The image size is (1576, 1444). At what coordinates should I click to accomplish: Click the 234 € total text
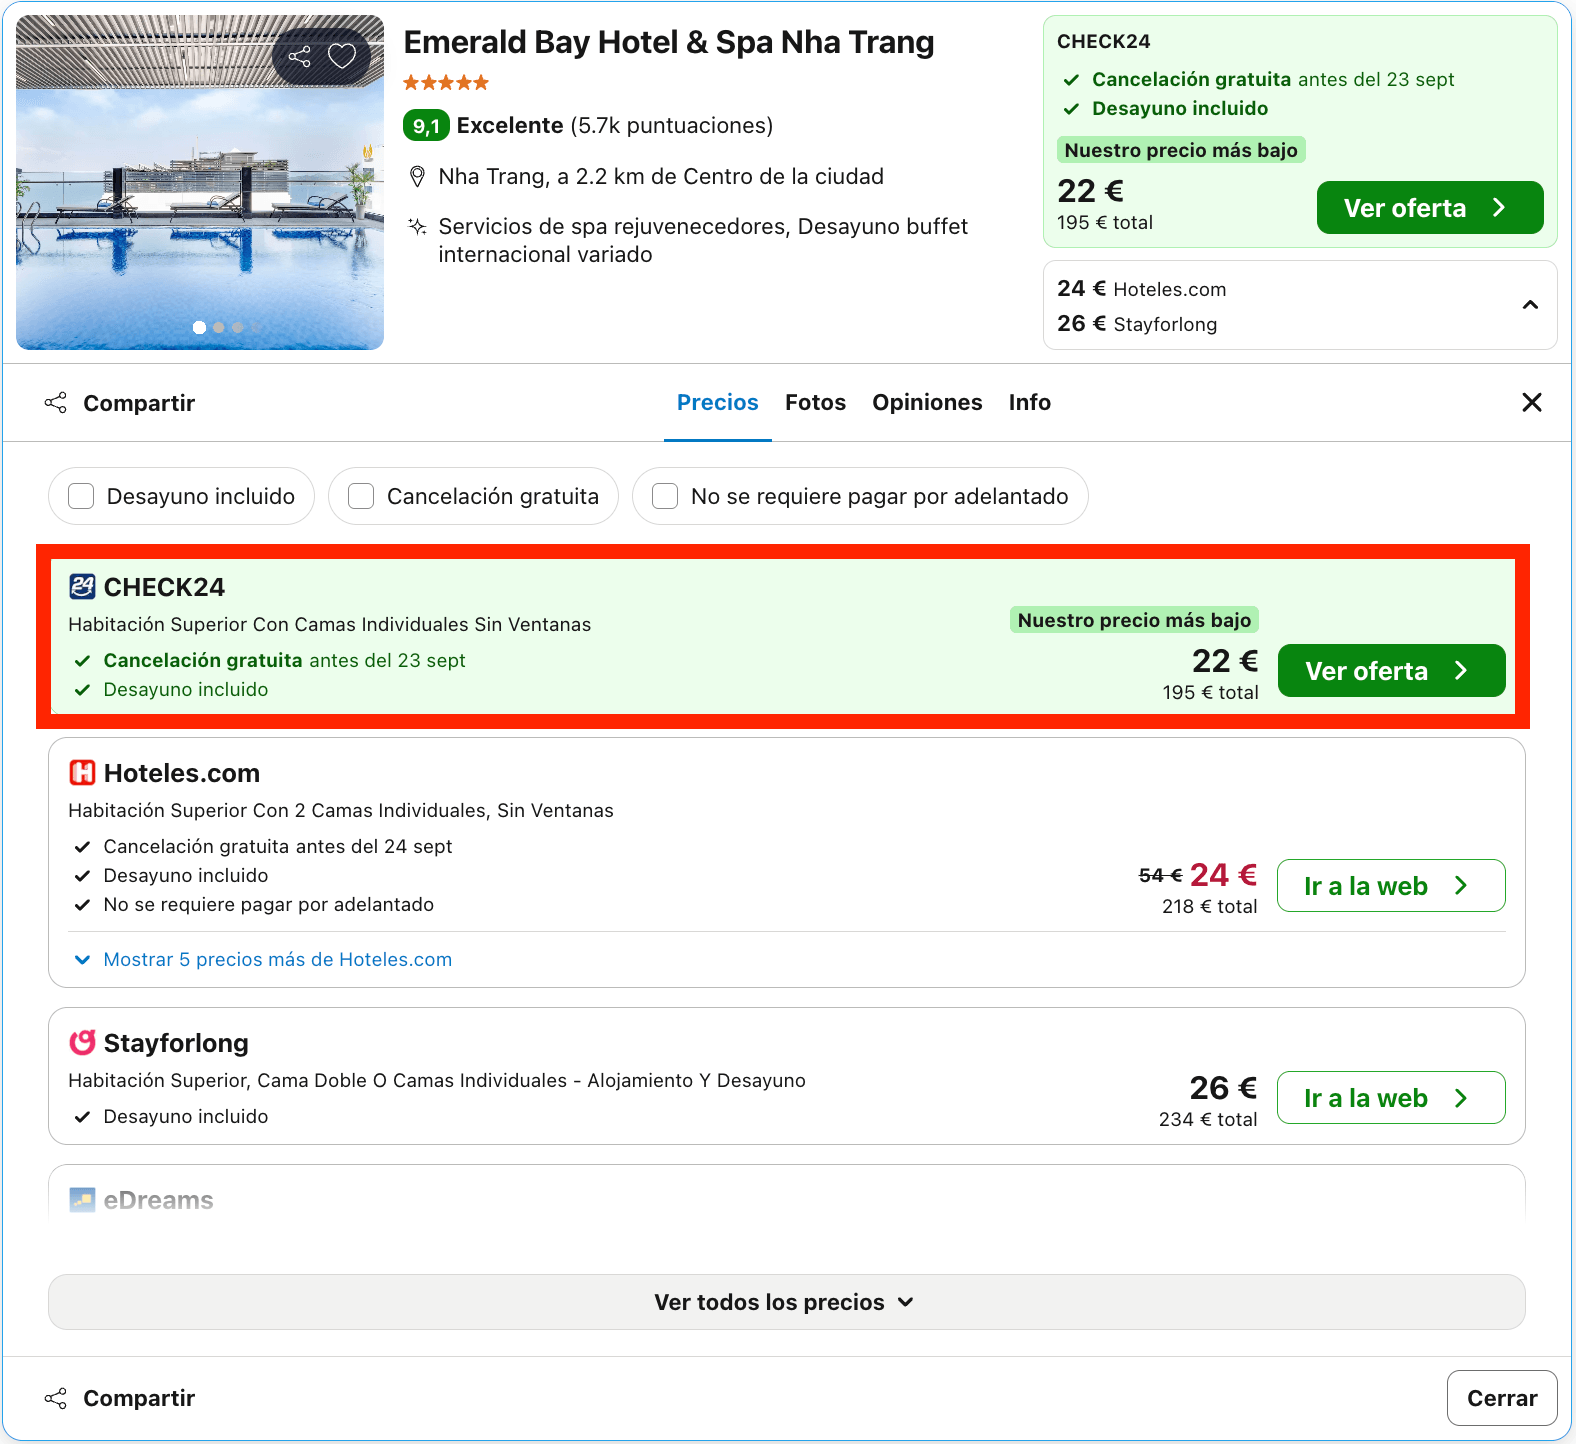pos(1208,1120)
